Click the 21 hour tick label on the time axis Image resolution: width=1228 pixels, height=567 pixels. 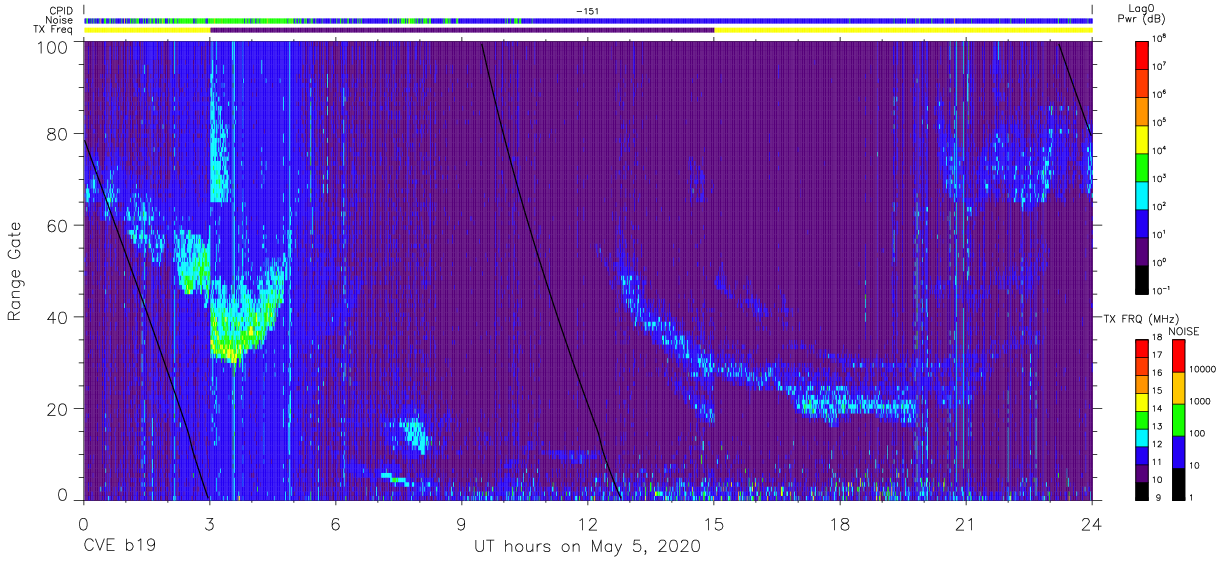point(966,522)
